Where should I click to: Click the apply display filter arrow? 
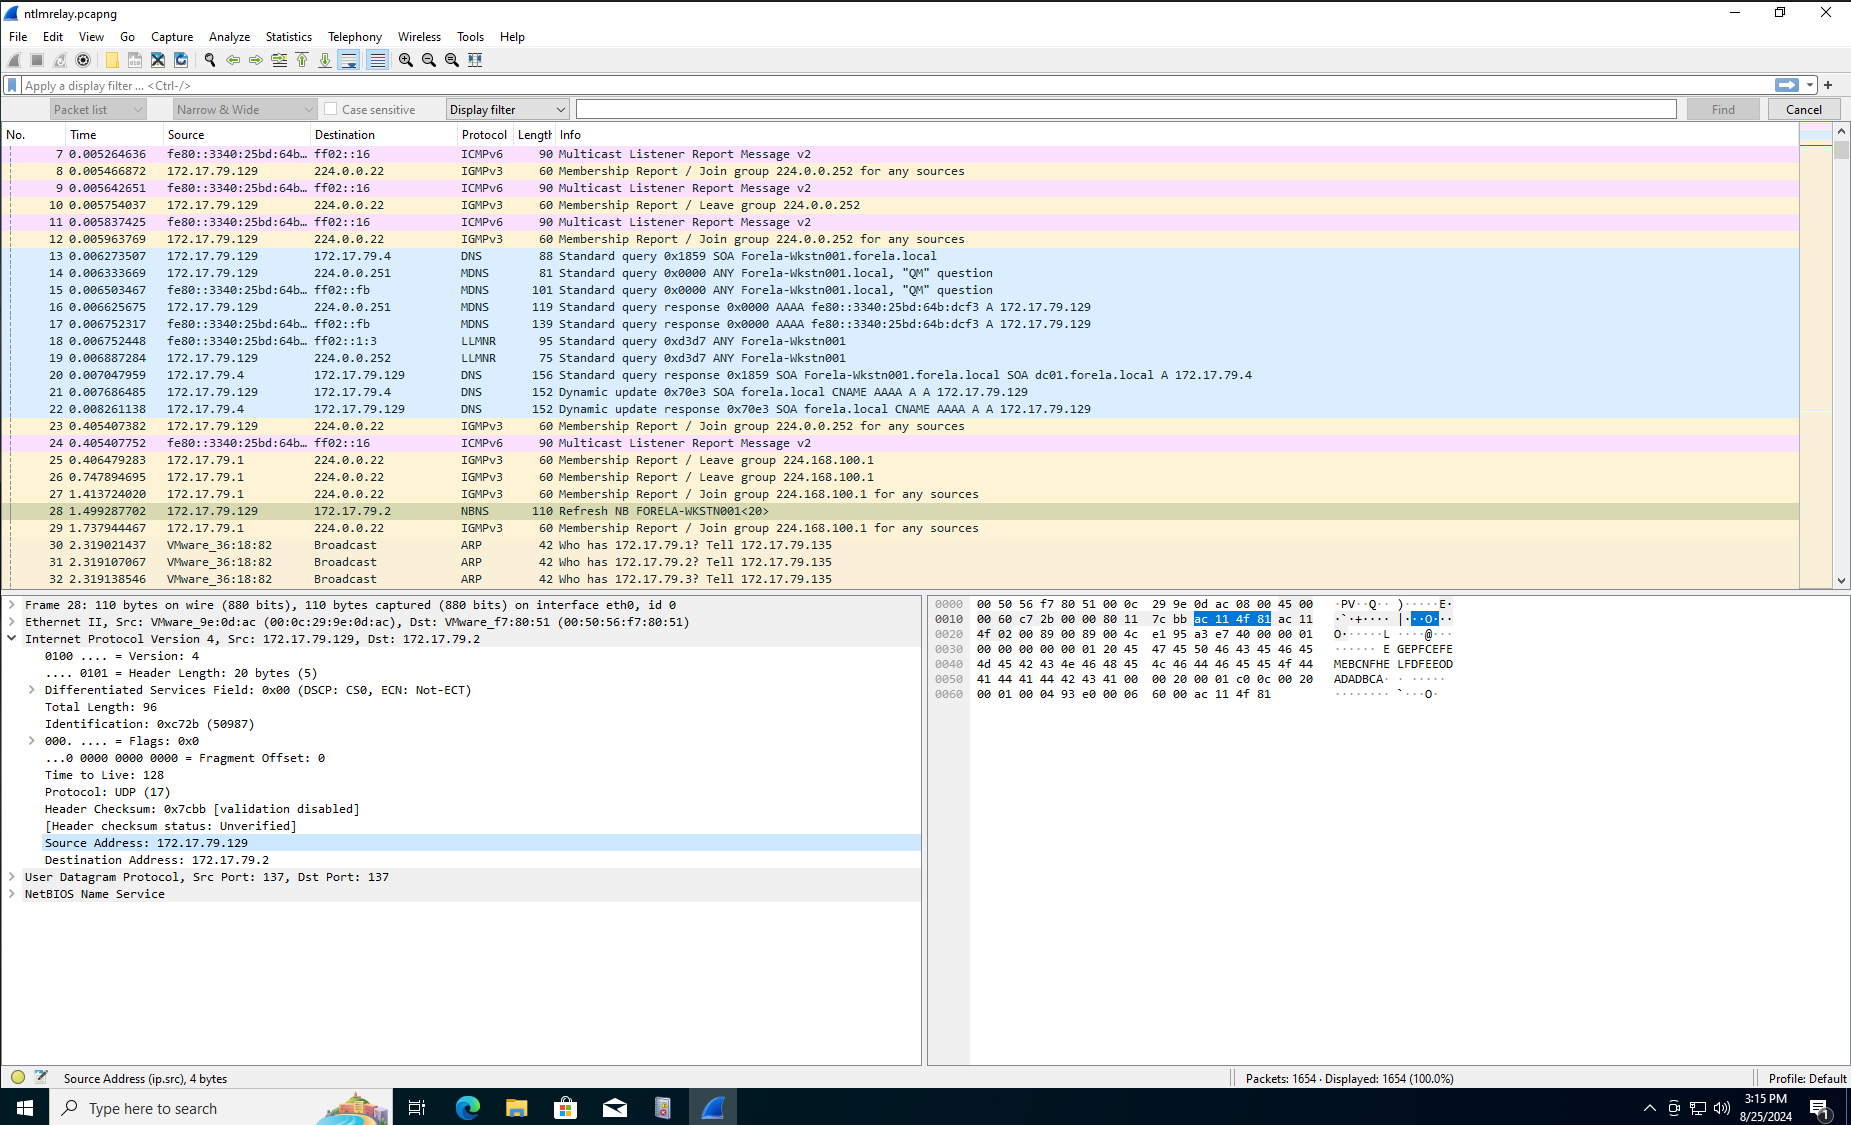click(1787, 85)
